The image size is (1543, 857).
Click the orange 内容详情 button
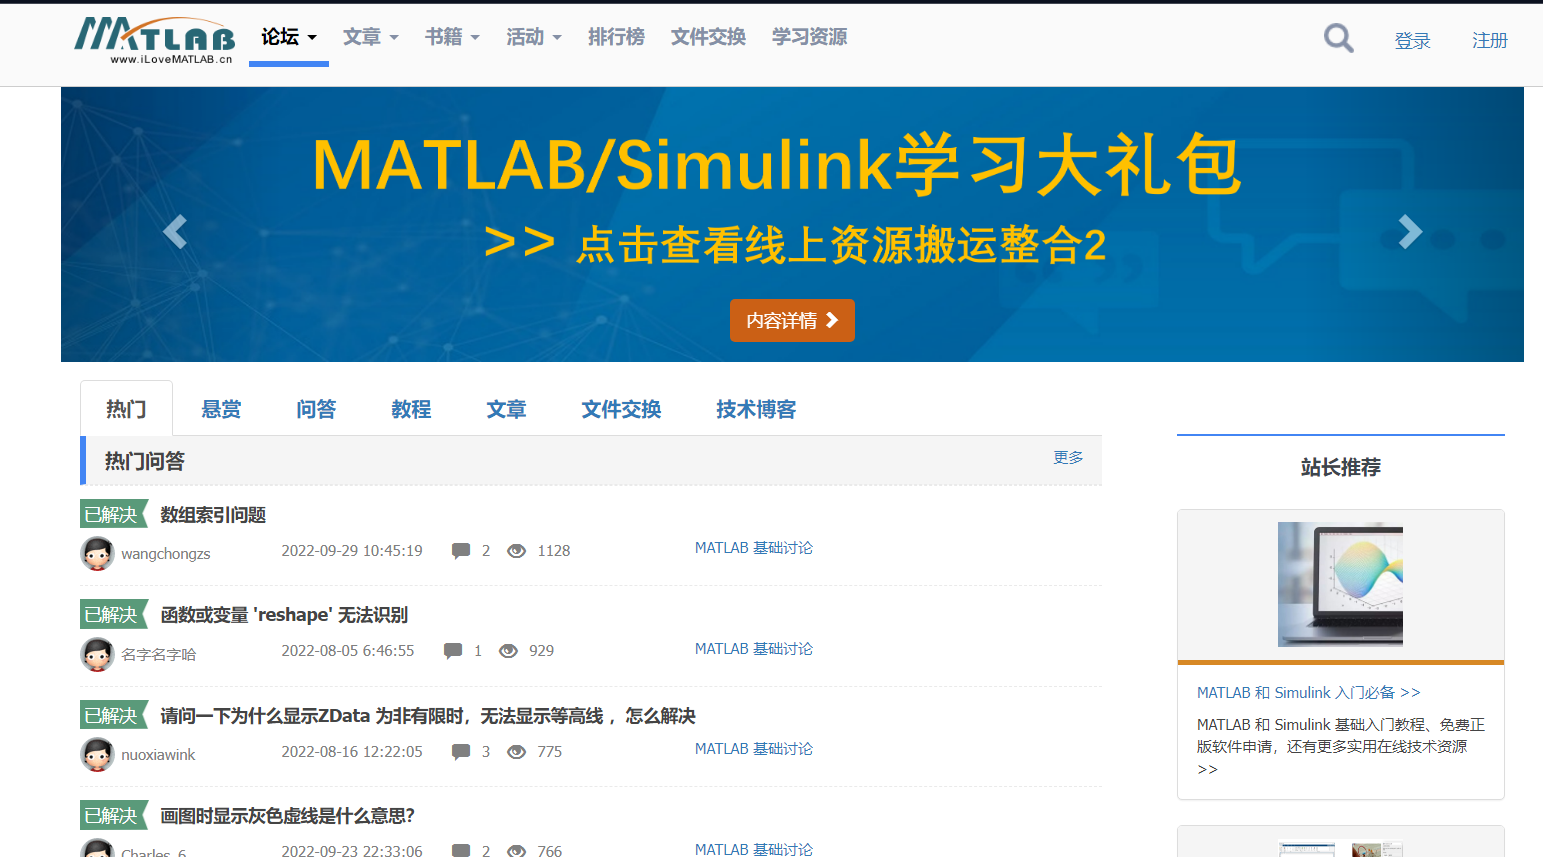tap(792, 321)
